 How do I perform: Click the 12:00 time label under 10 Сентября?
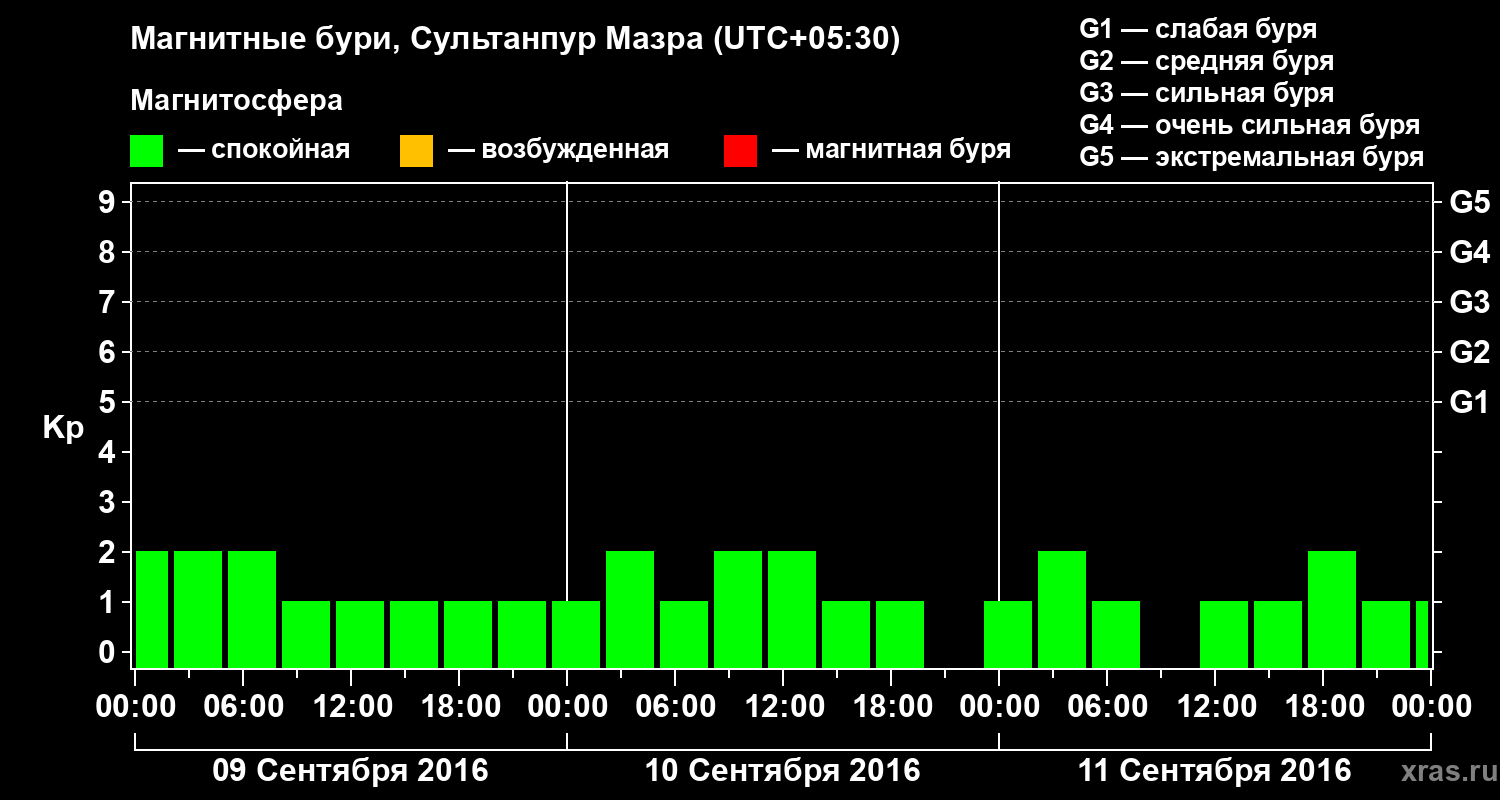click(784, 706)
